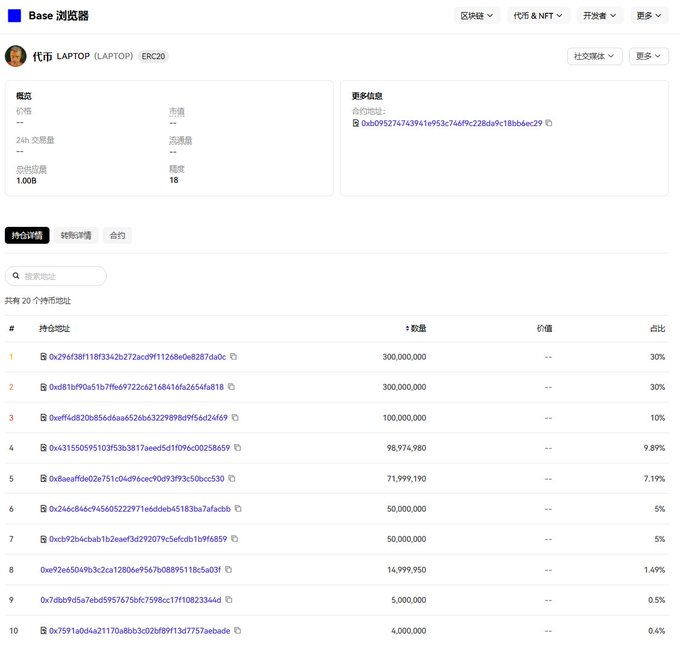This screenshot has height=645, width=680.
Task: Copy holder address 0x7dbb9d5a...344d
Action: tap(229, 599)
